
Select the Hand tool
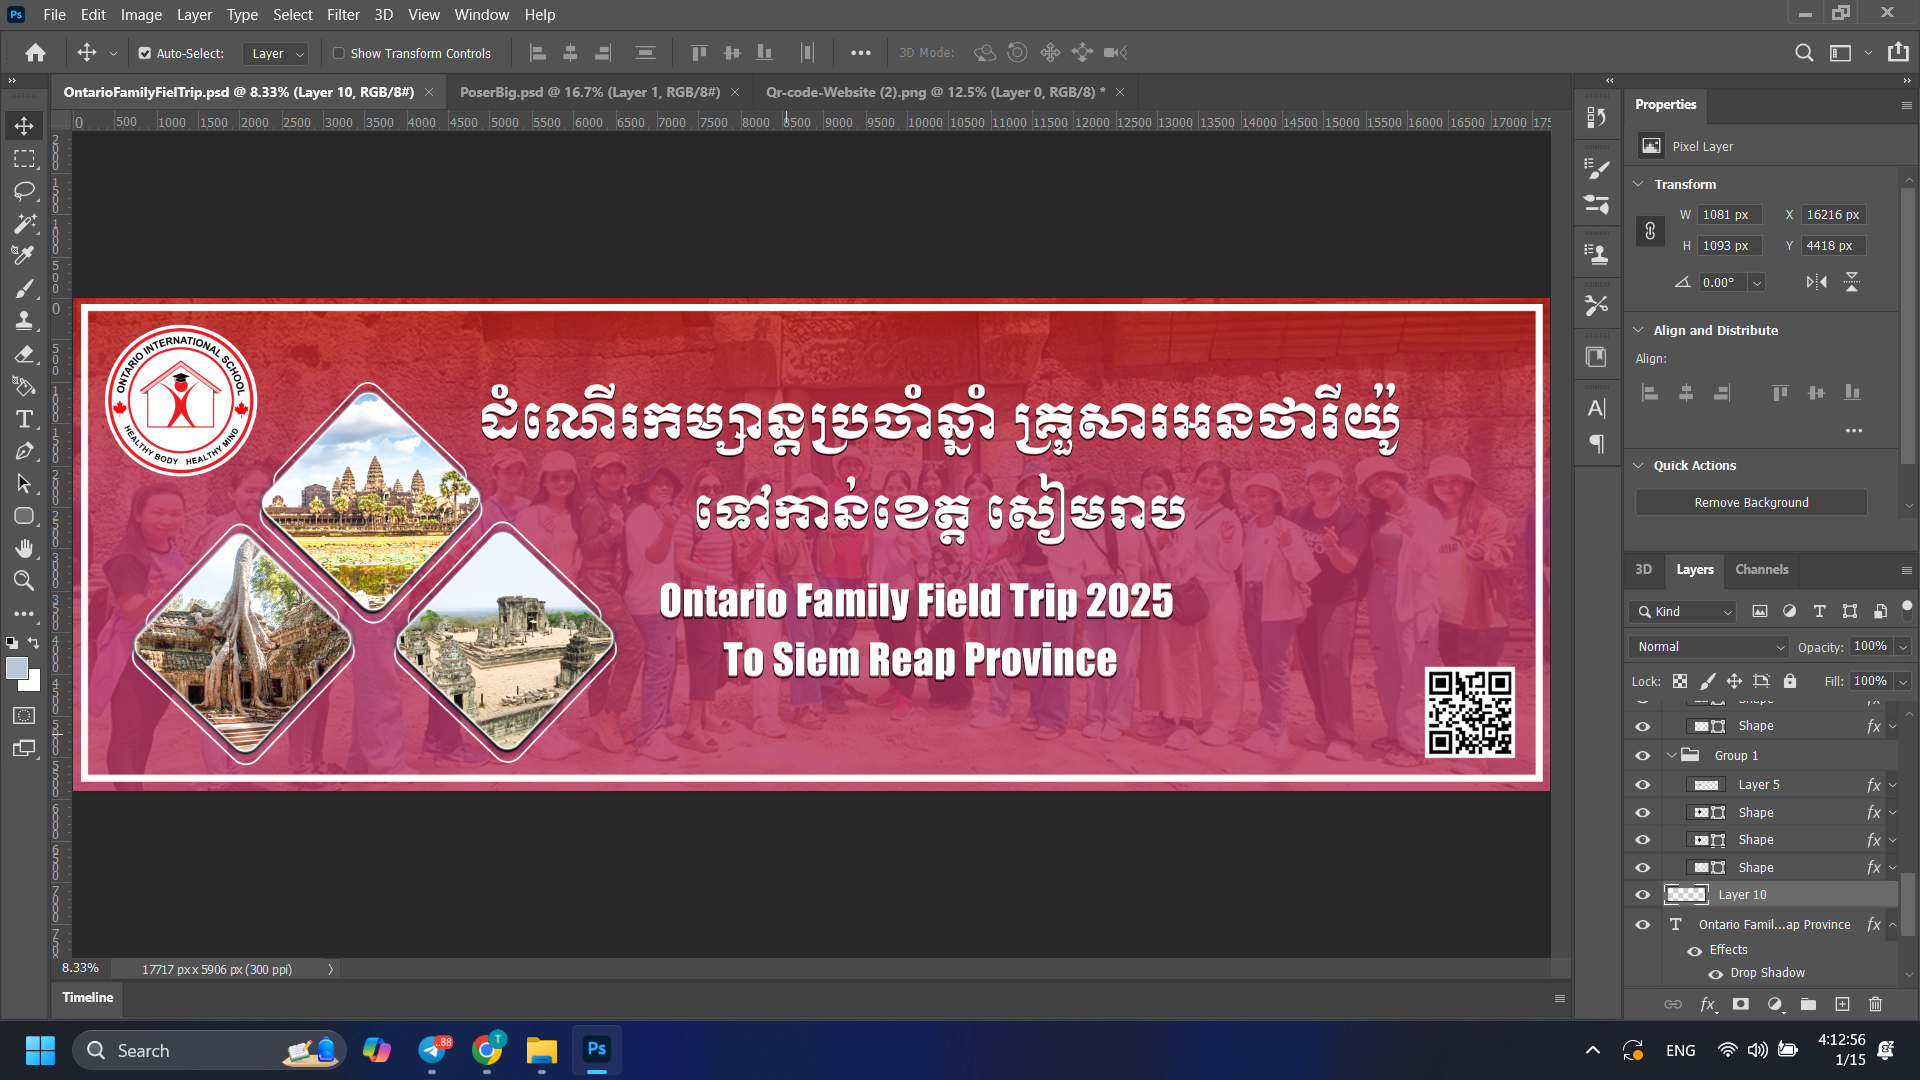(24, 548)
